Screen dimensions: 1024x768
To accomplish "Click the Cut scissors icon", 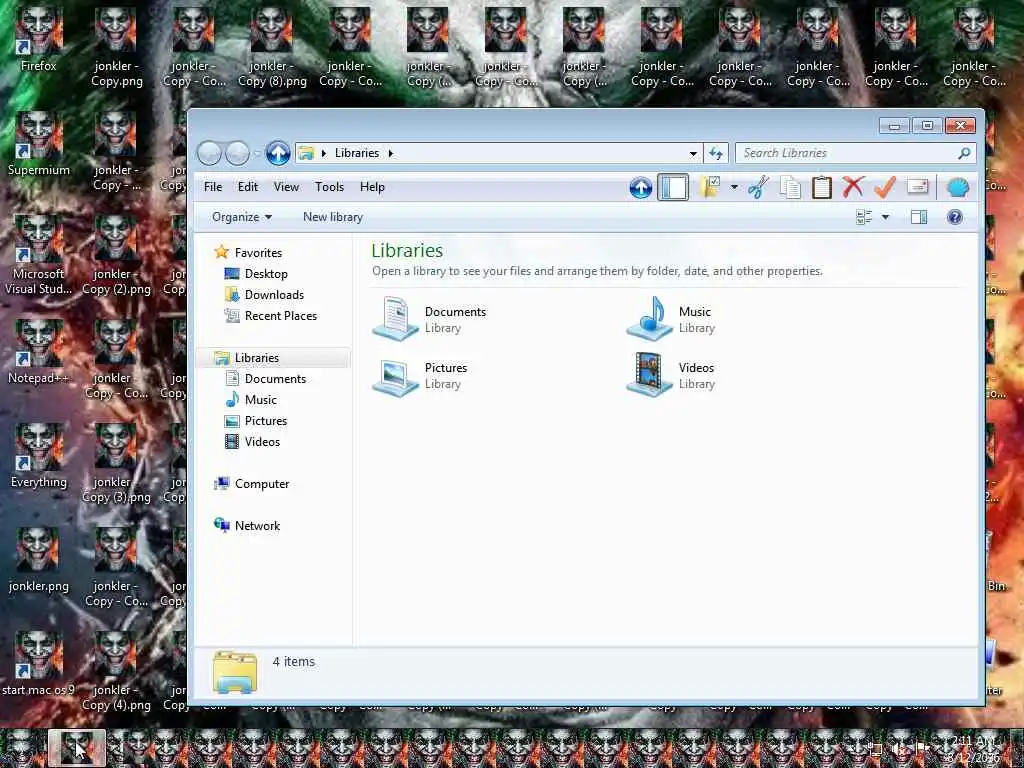I will pyautogui.click(x=758, y=187).
